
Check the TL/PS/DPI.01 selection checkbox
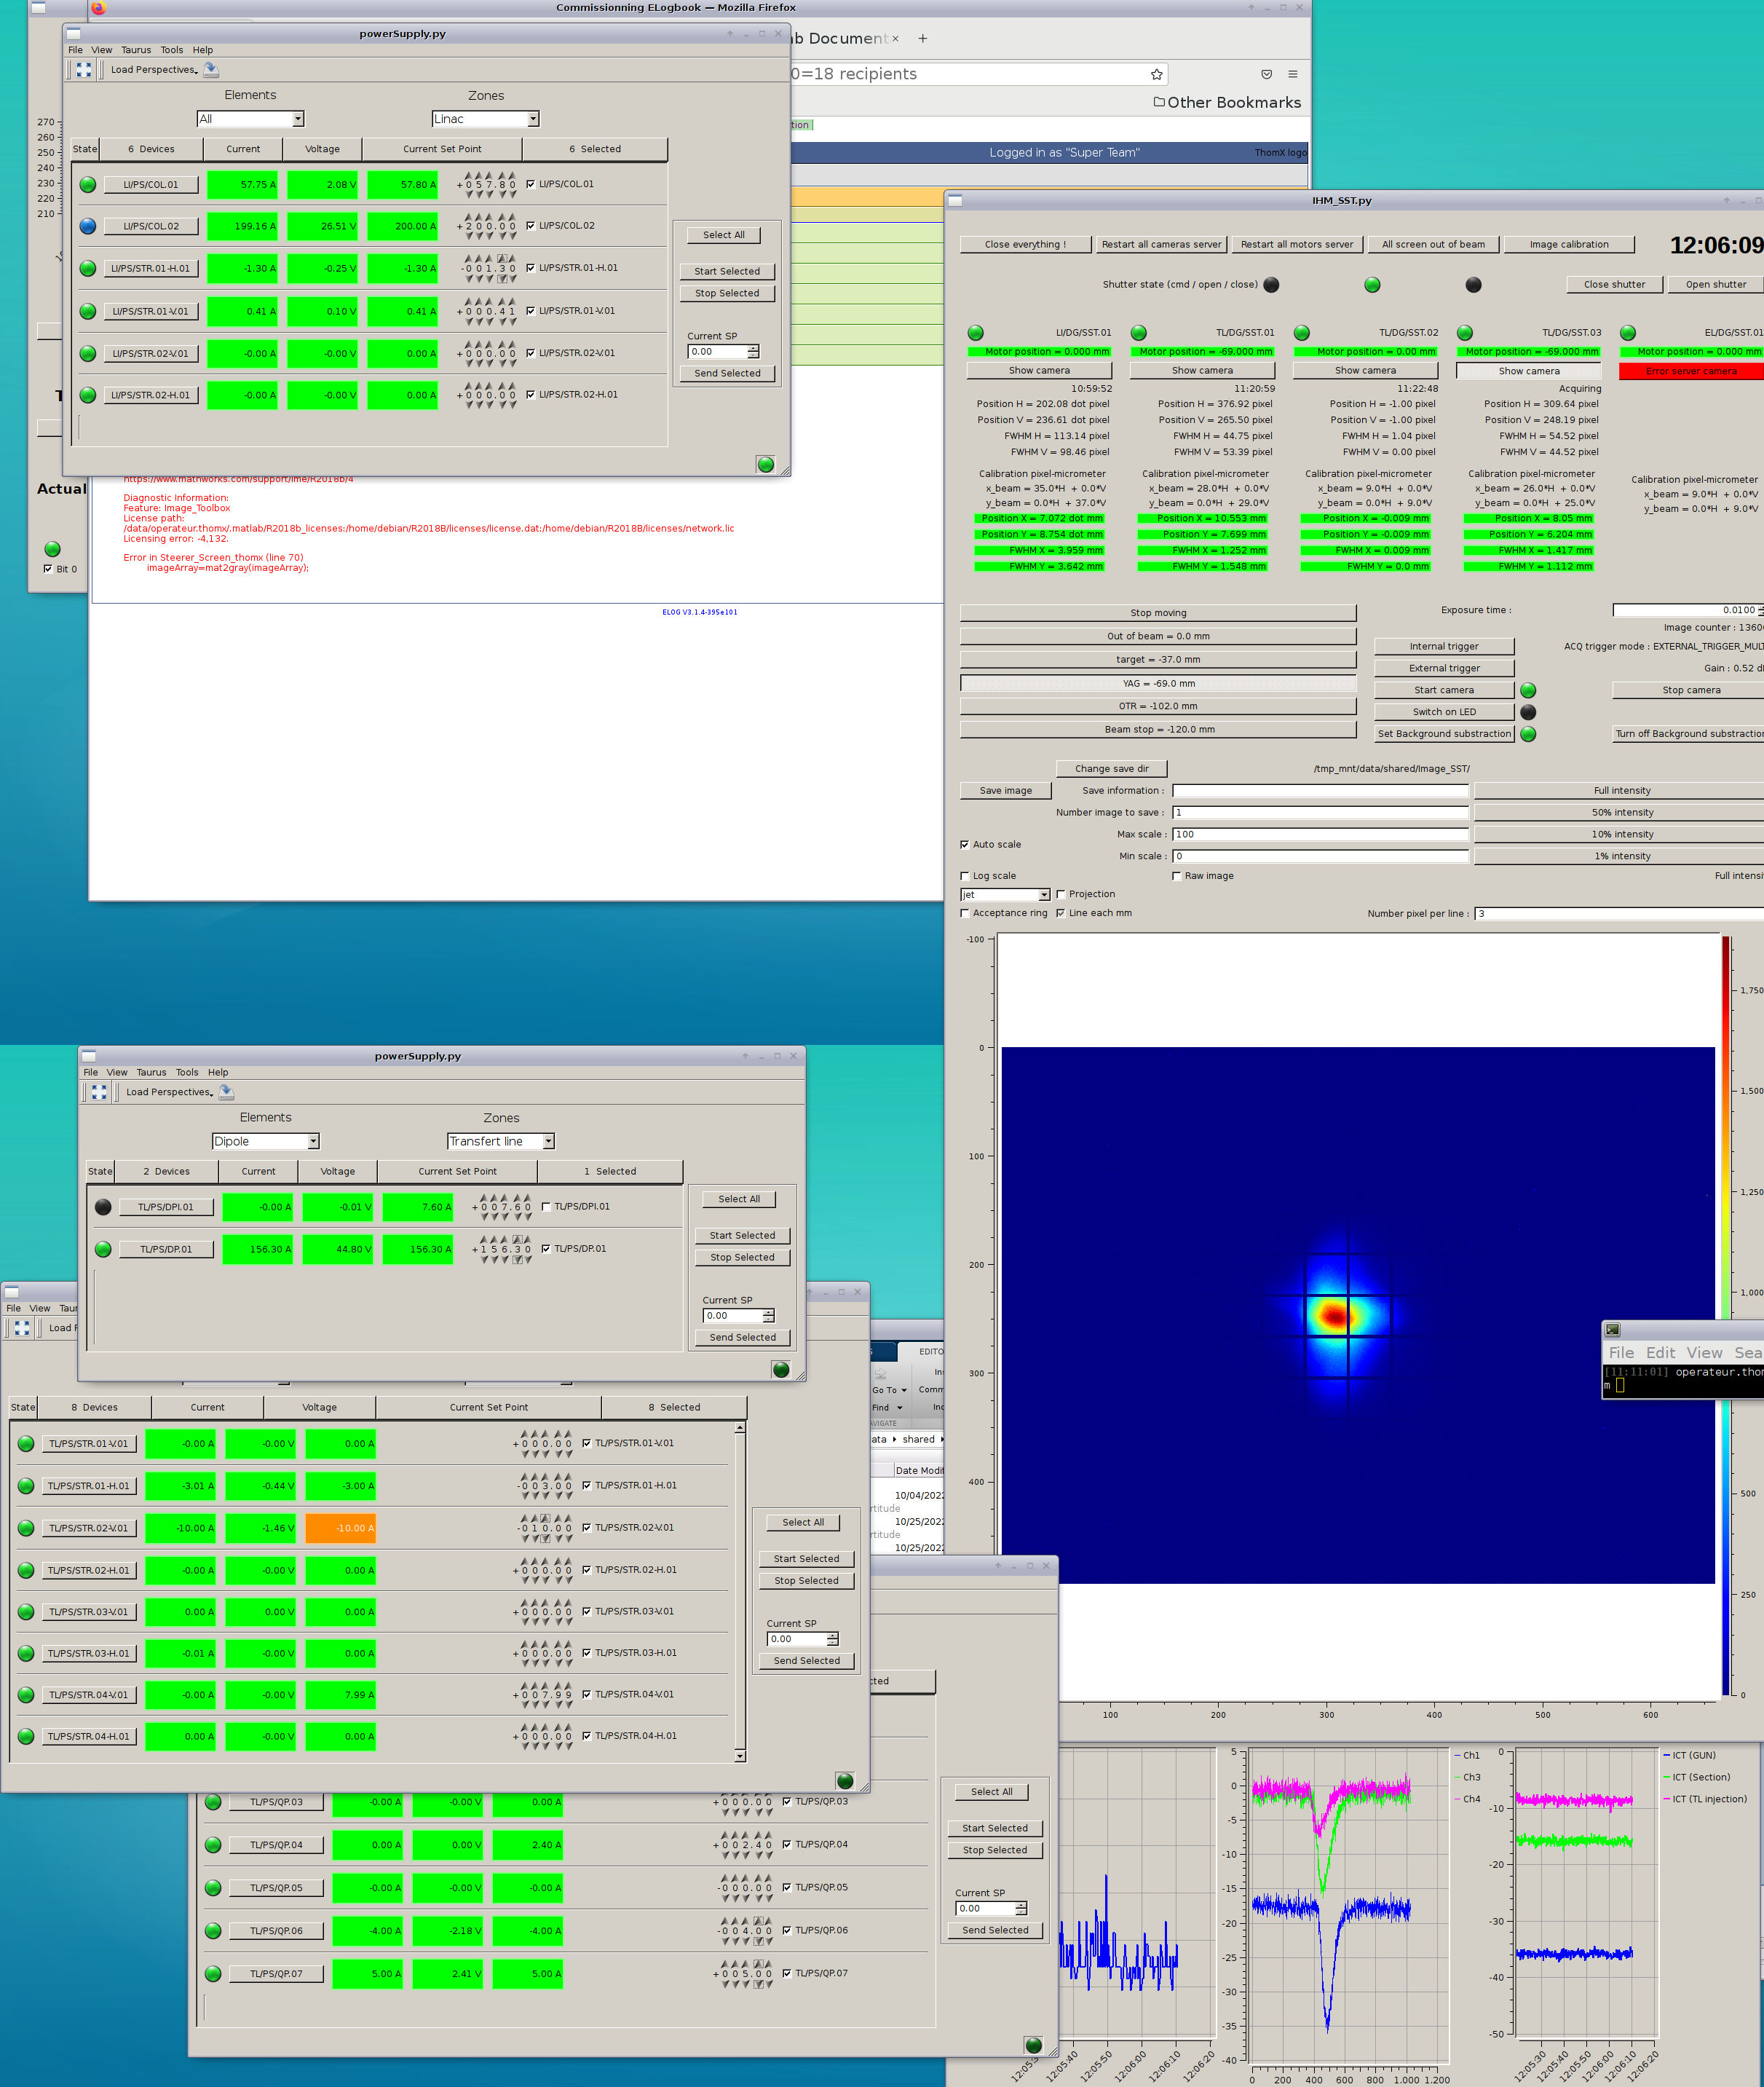click(546, 1207)
